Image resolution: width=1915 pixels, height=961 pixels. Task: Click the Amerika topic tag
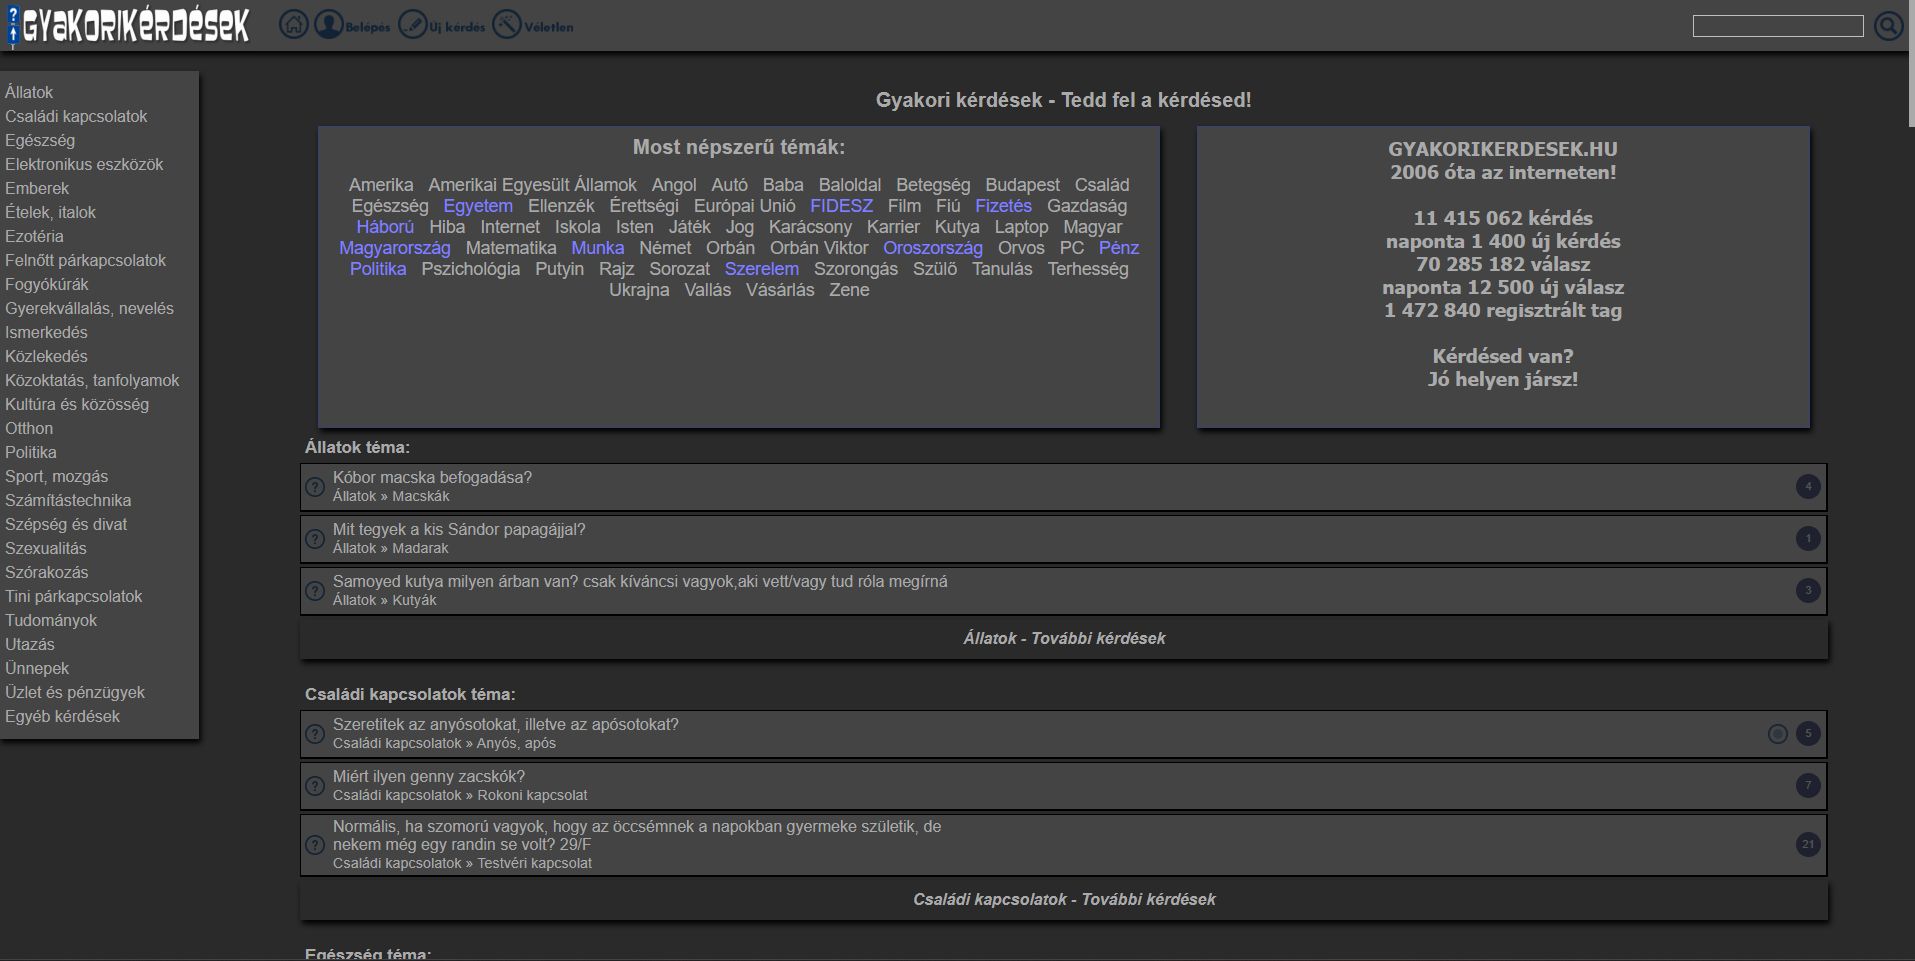[x=381, y=185]
